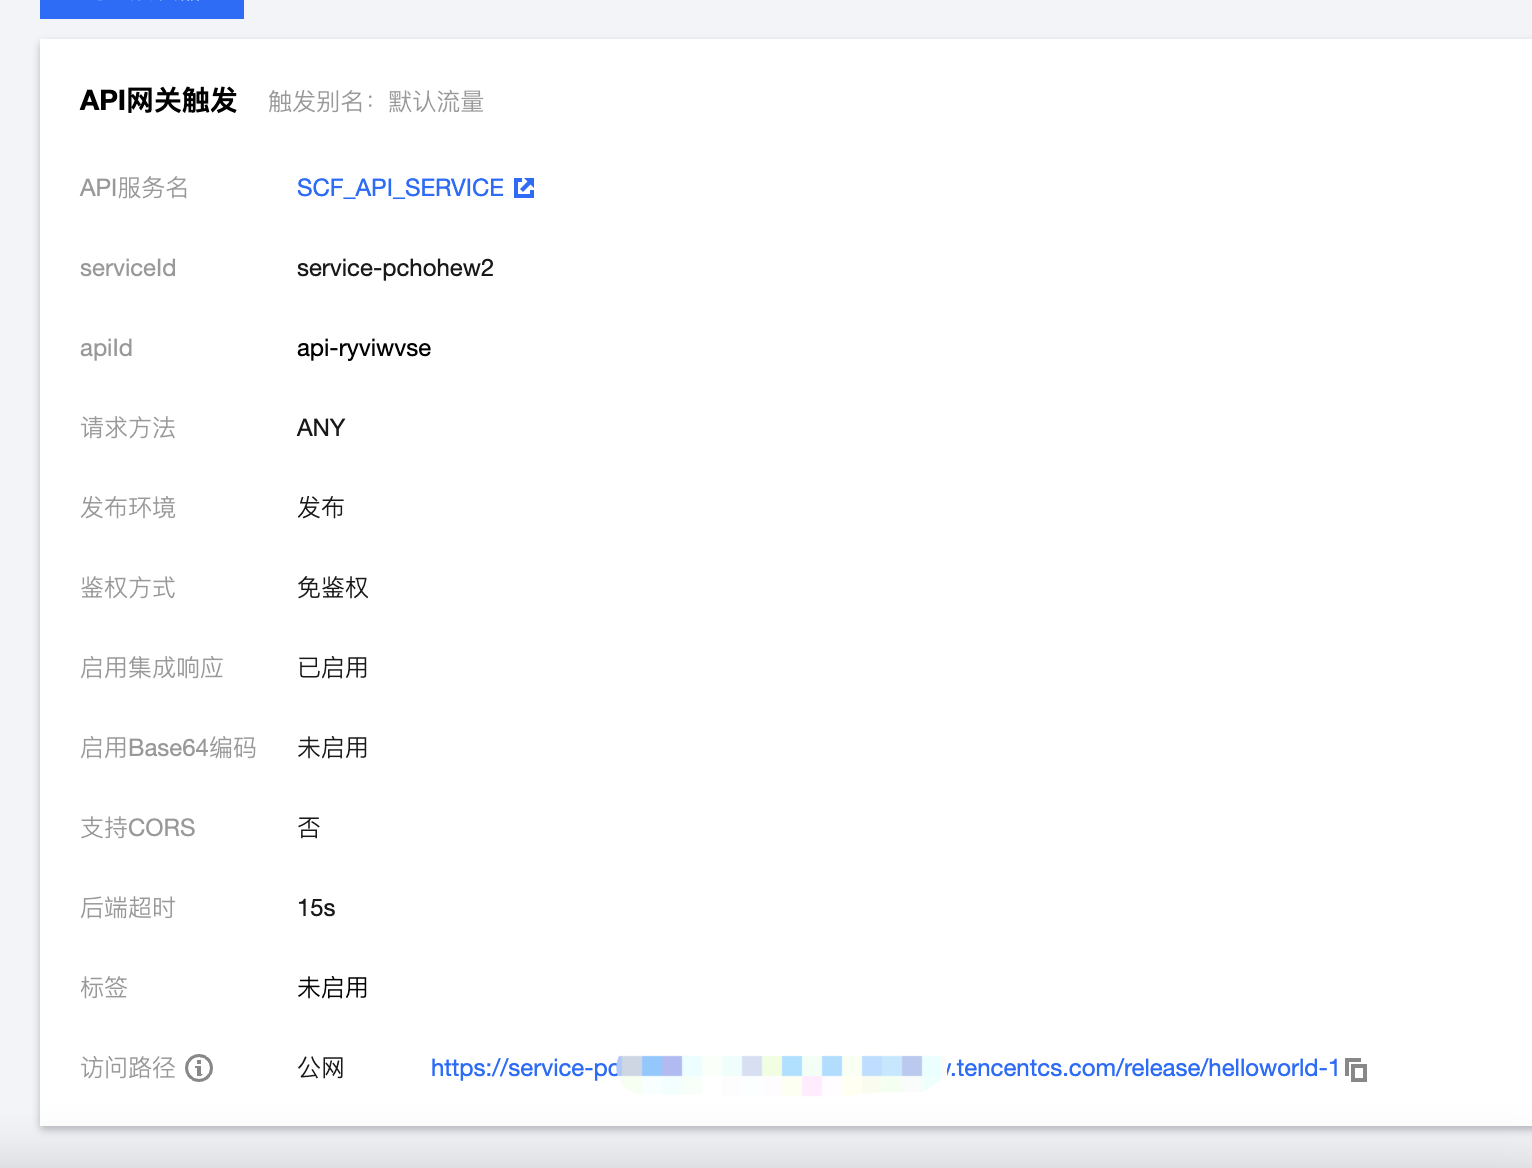Click the info icon next to 访问路径
Screen dimensions: 1532x1168
coord(199,1068)
